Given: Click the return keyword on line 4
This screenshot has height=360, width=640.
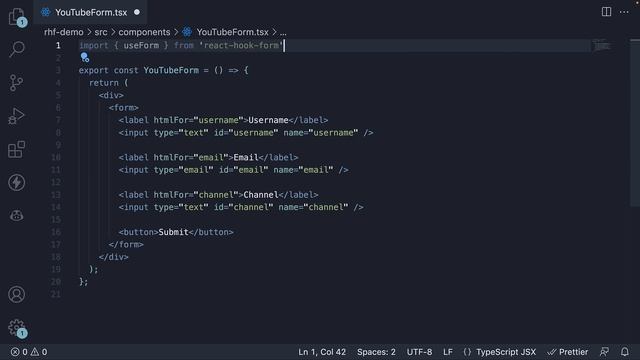Looking at the screenshot, I should 104,83.
